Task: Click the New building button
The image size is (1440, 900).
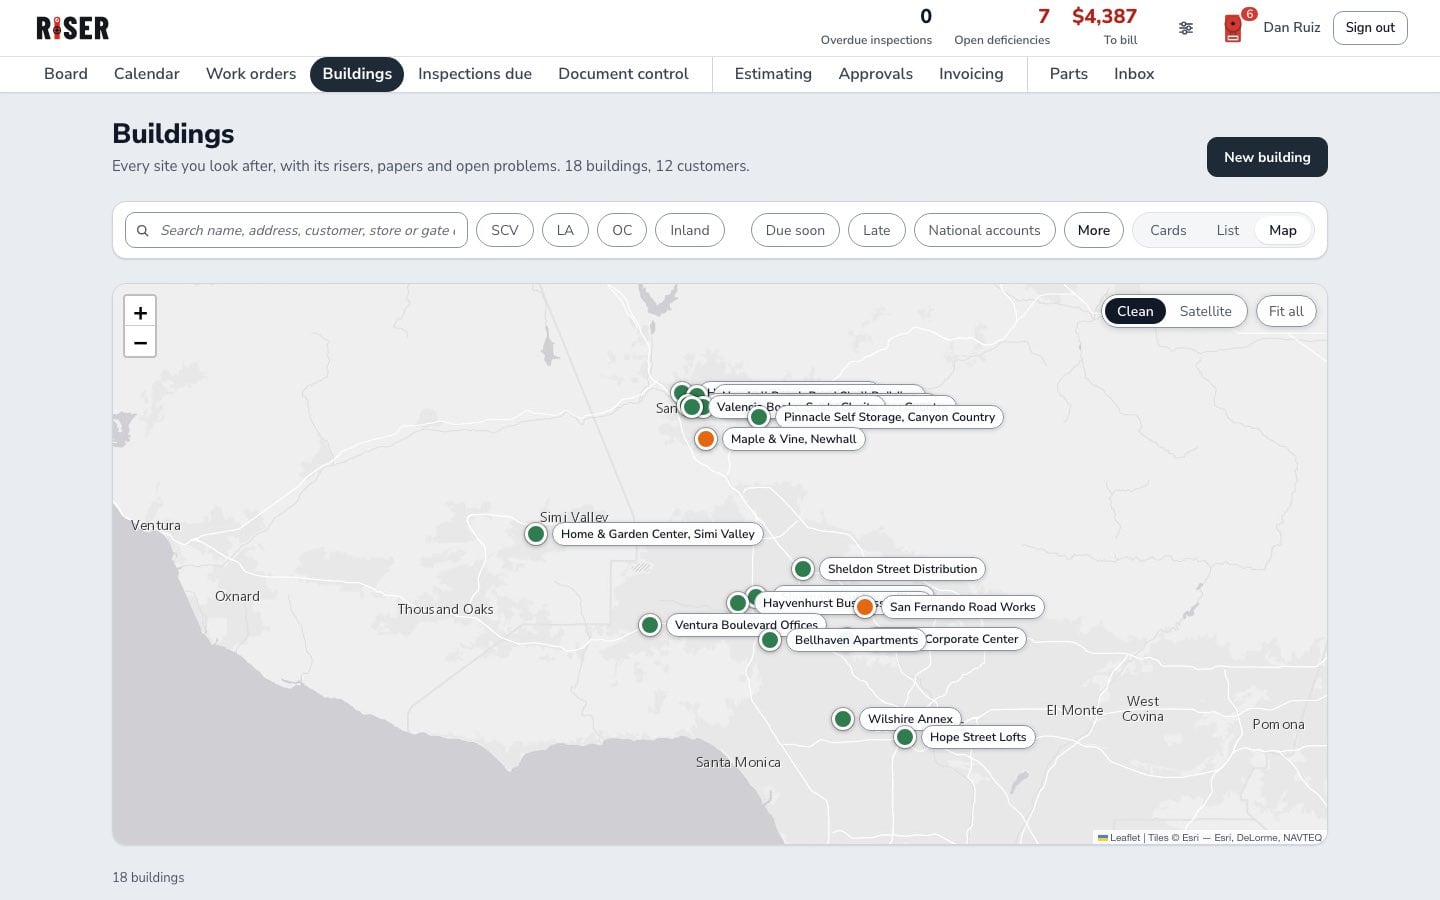Action: [x=1267, y=157]
